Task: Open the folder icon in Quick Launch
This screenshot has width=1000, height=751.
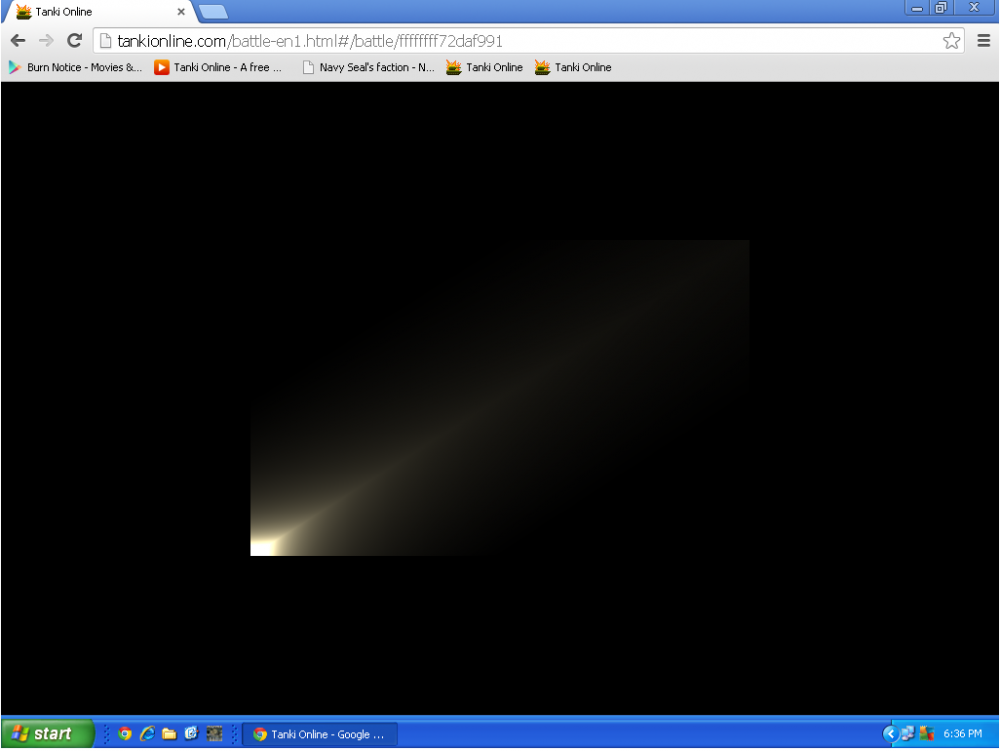Action: click(x=169, y=734)
